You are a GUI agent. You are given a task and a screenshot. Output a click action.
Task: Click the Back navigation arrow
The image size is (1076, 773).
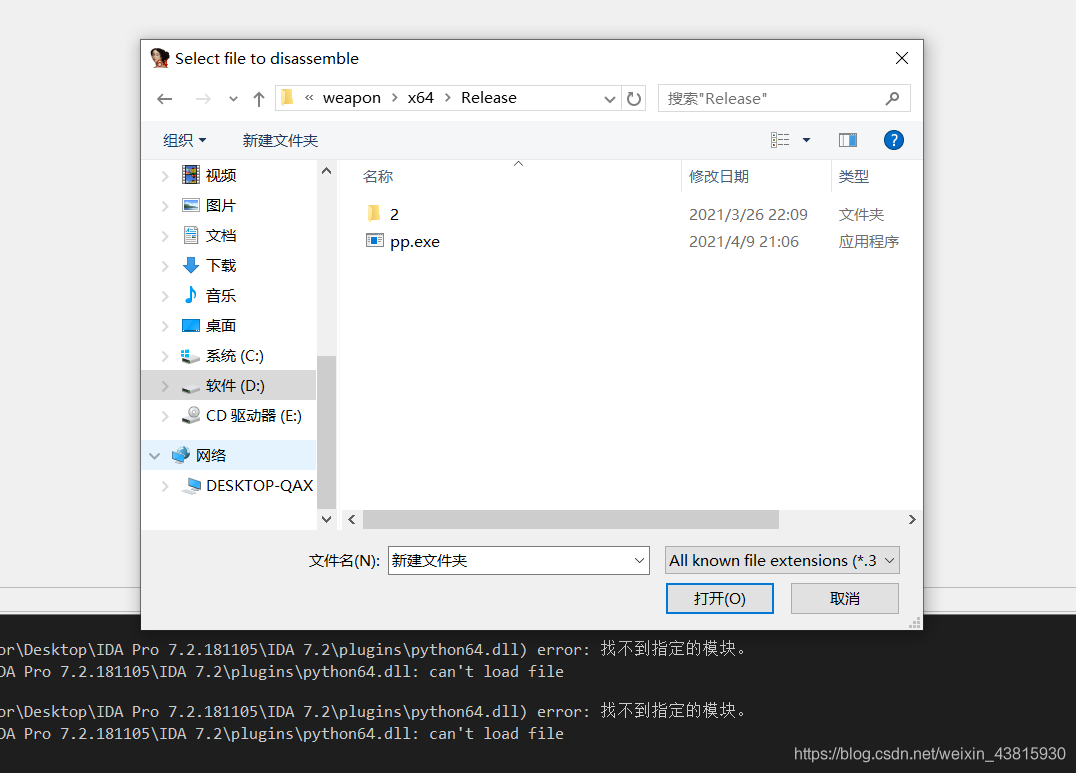pos(164,99)
